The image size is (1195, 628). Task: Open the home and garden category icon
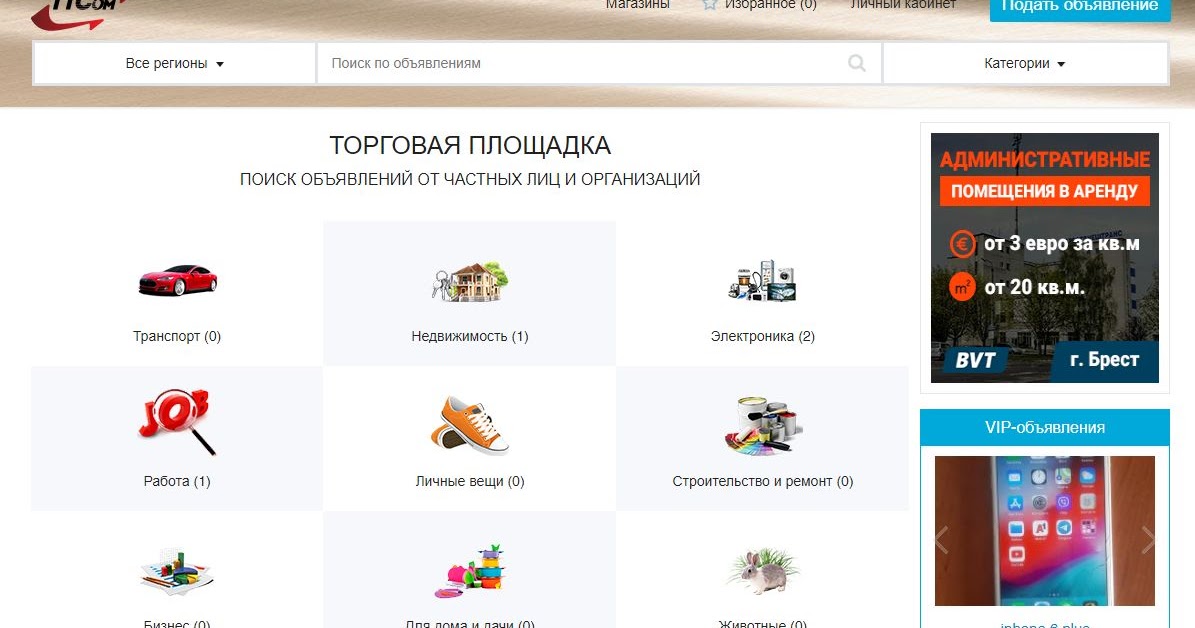coord(470,571)
